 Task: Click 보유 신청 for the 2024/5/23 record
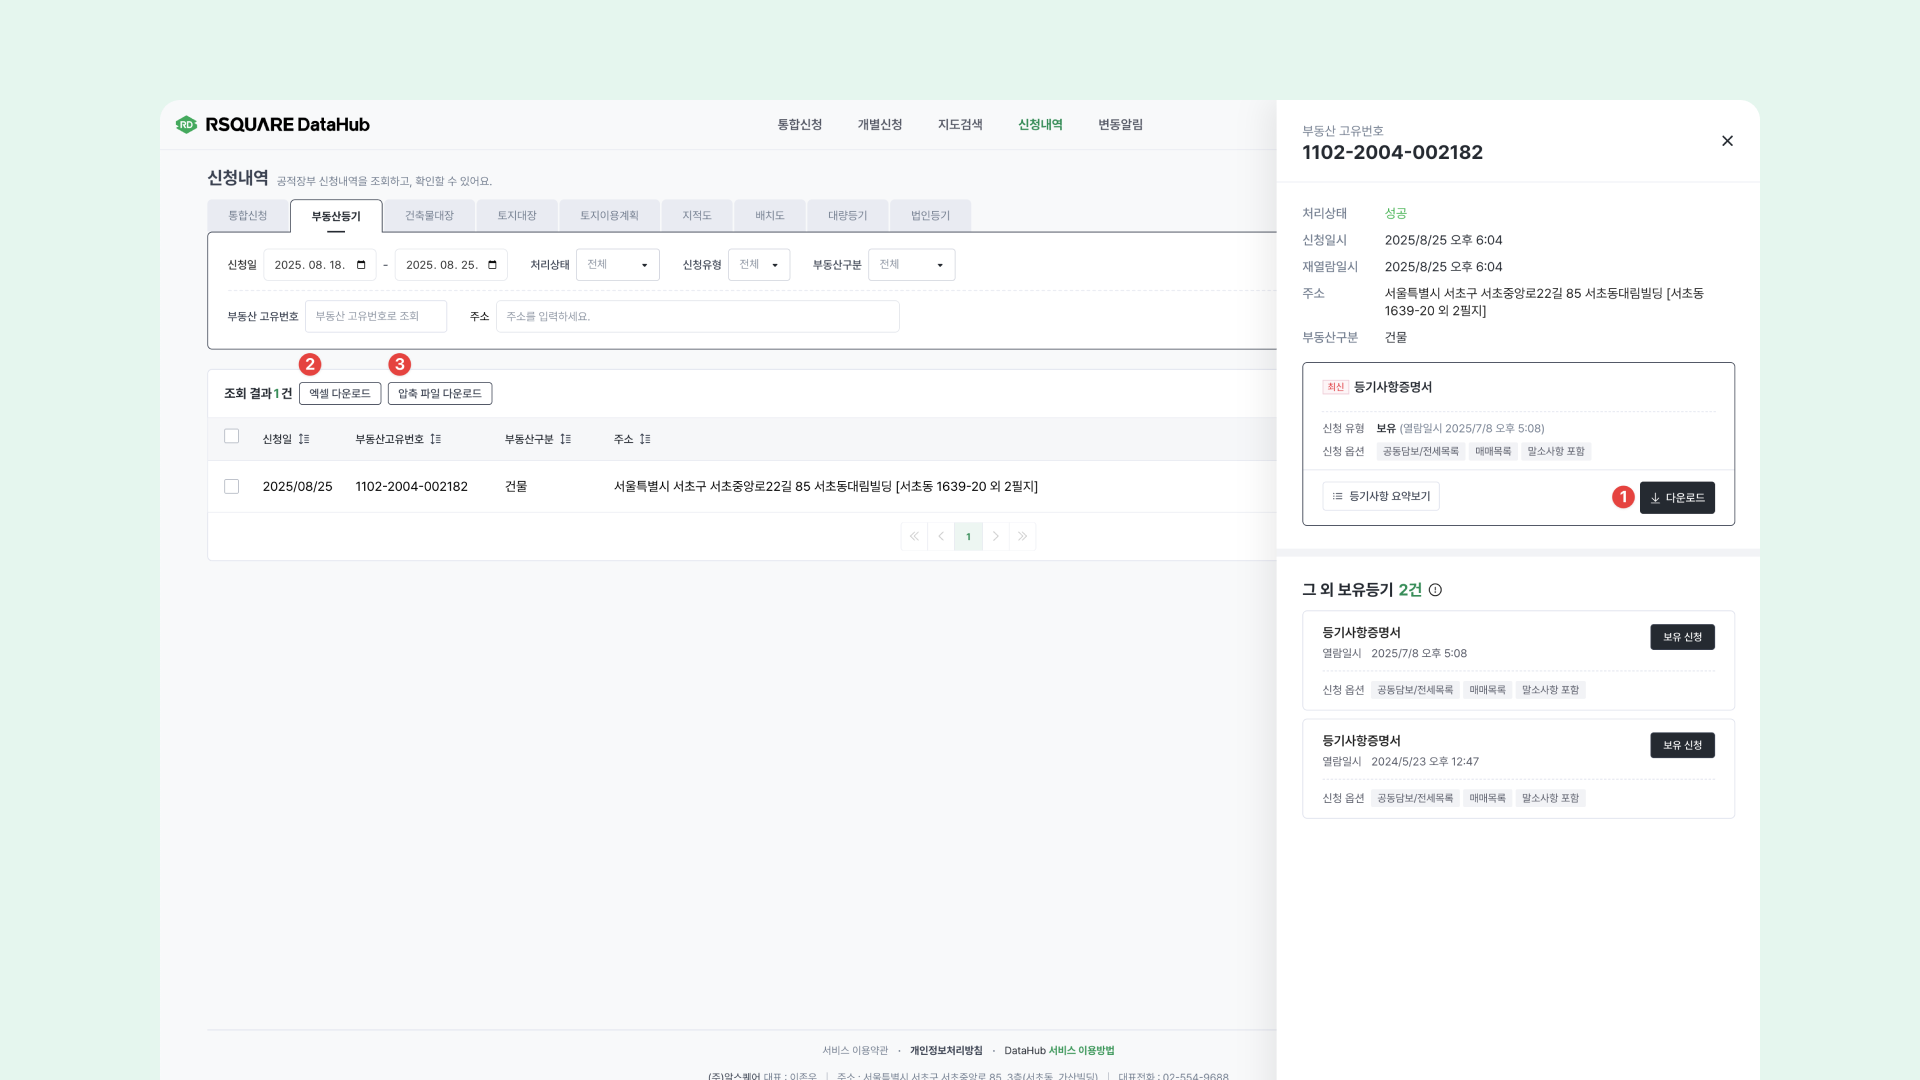click(1682, 746)
